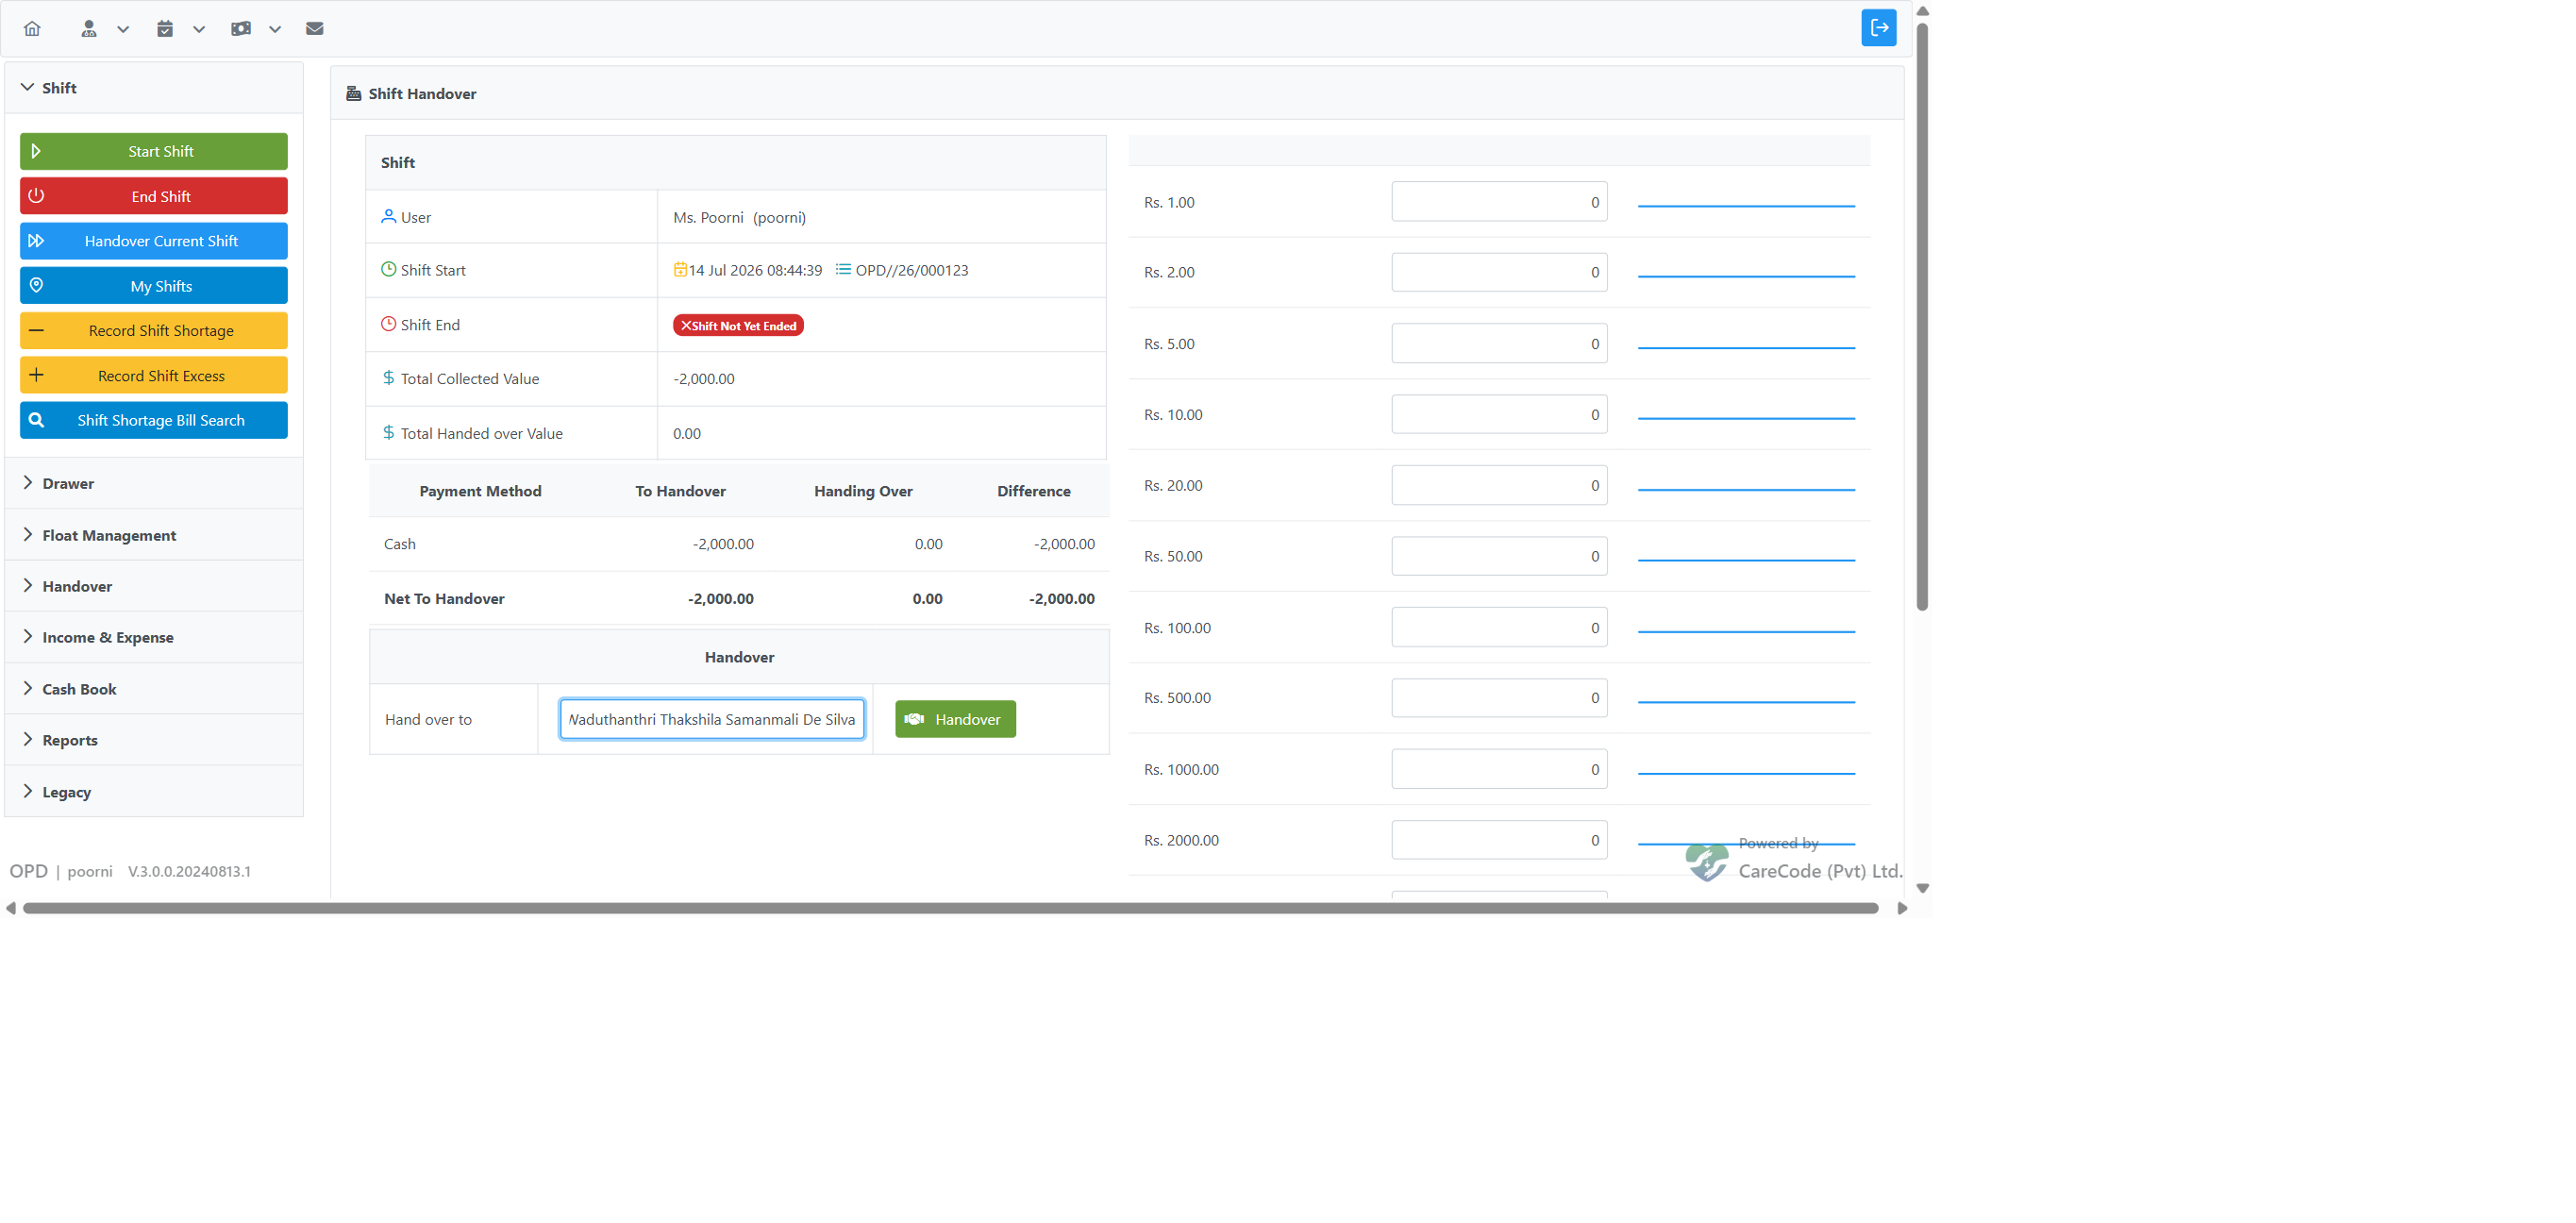This screenshot has width=2576, height=1223.
Task: Click the blue logout icon button
Action: [1878, 28]
